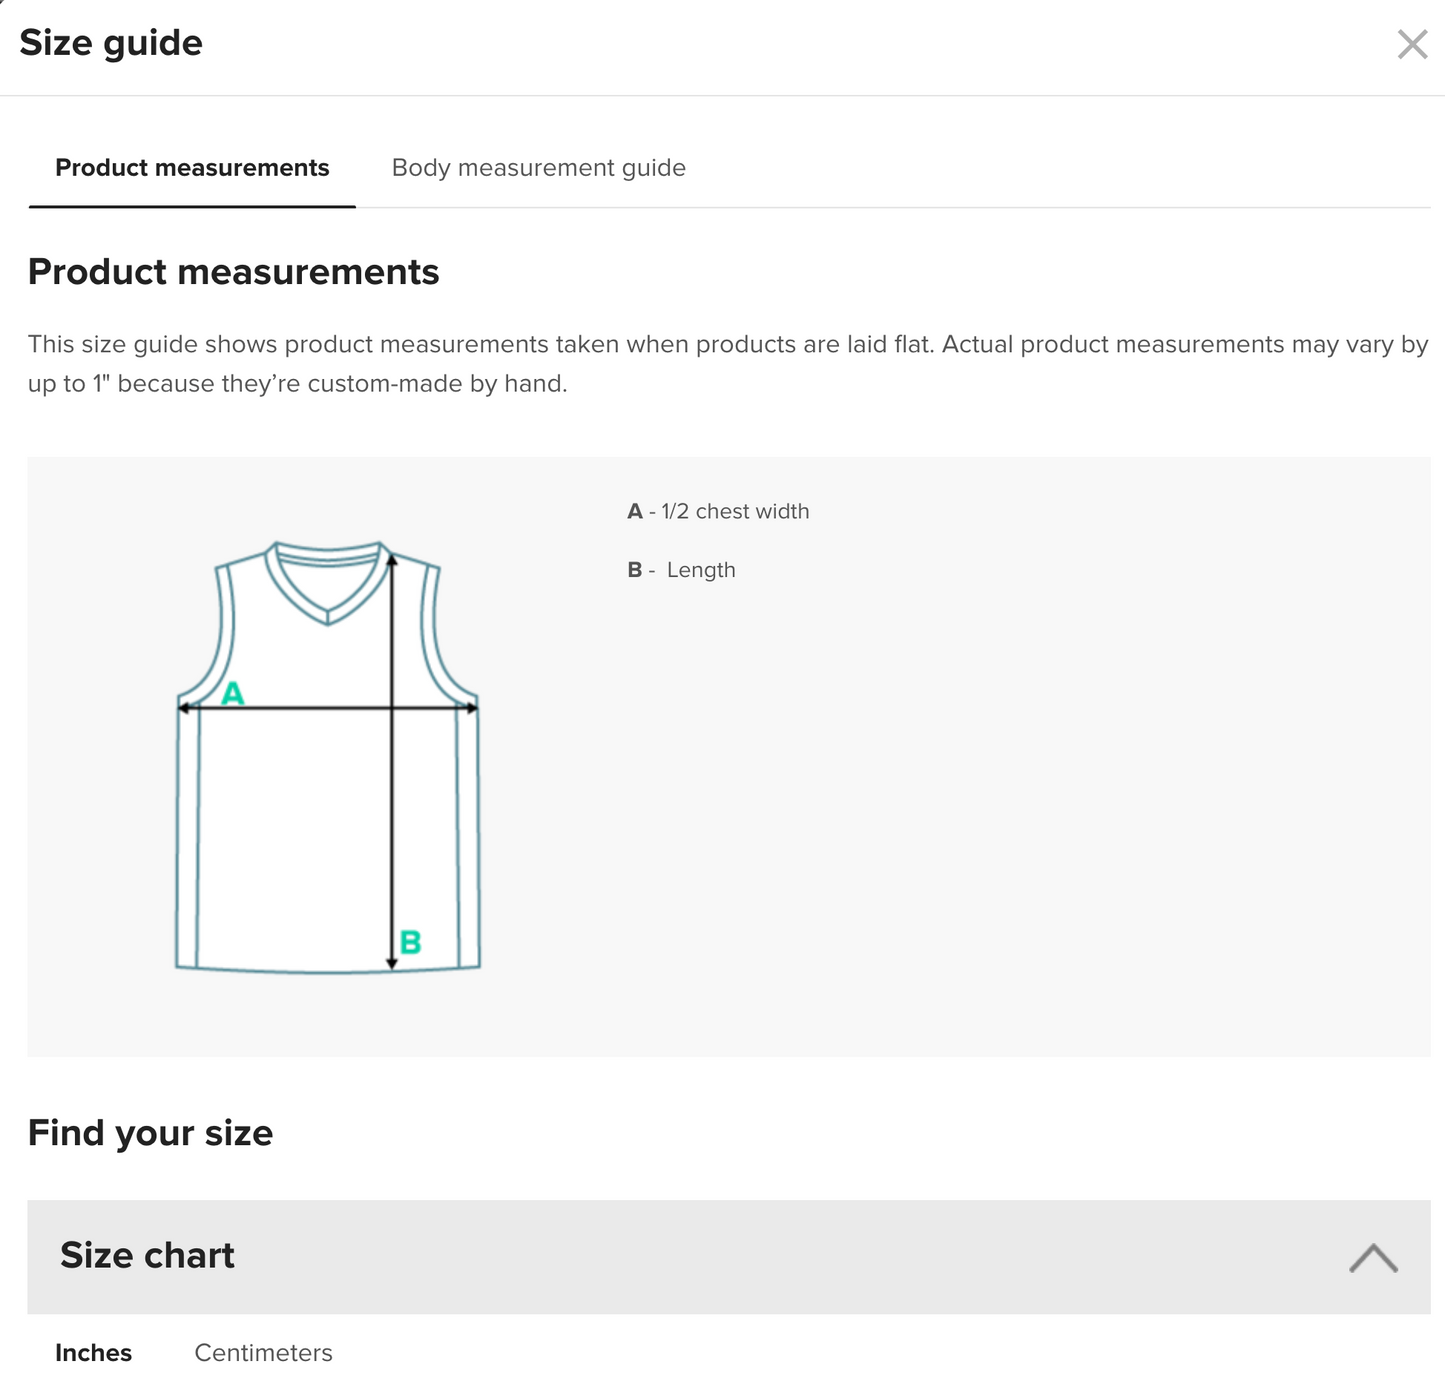Close the Size guide dialog
The height and width of the screenshot is (1387, 1445).
coord(1411,44)
